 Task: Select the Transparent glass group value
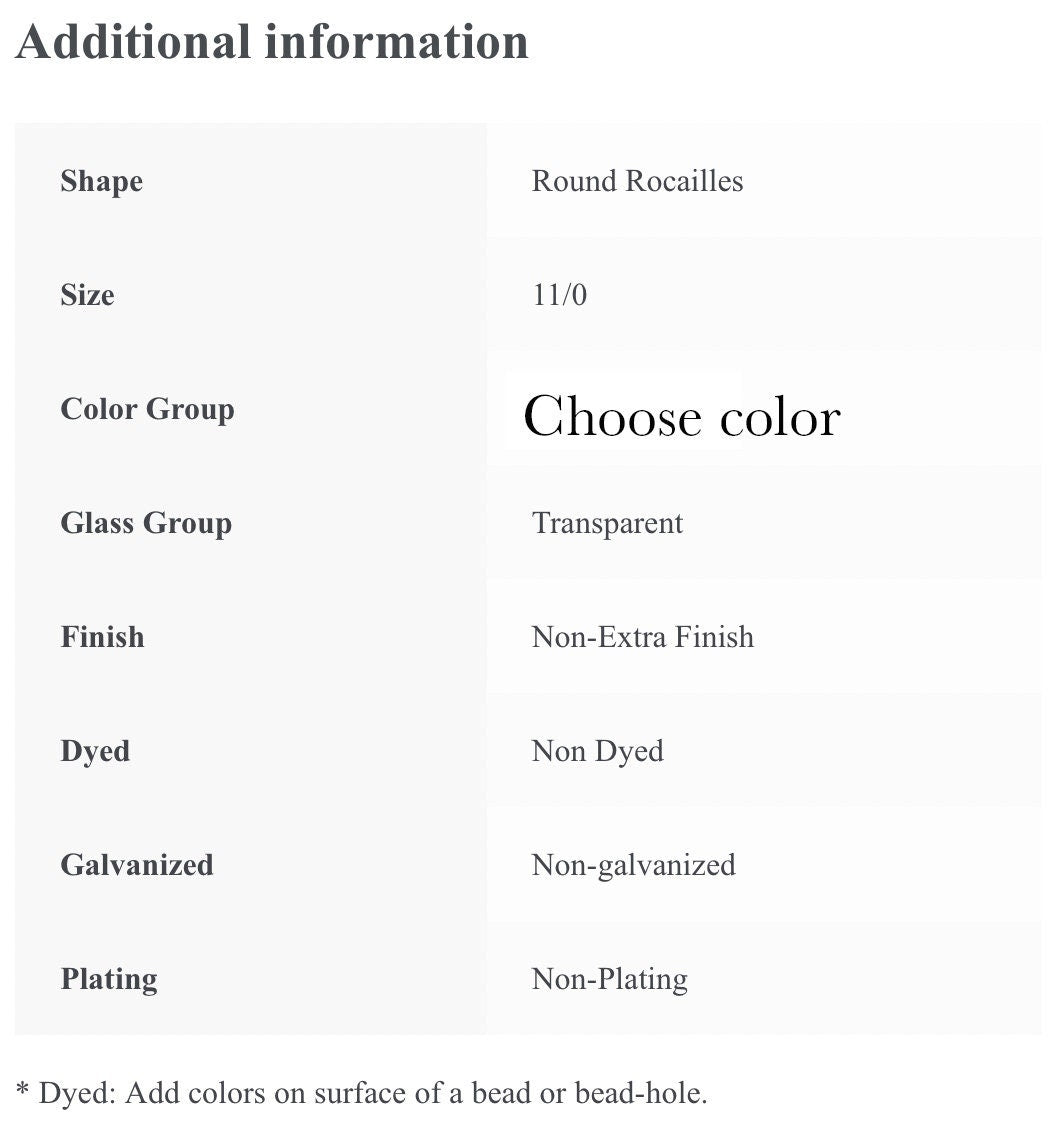point(607,523)
